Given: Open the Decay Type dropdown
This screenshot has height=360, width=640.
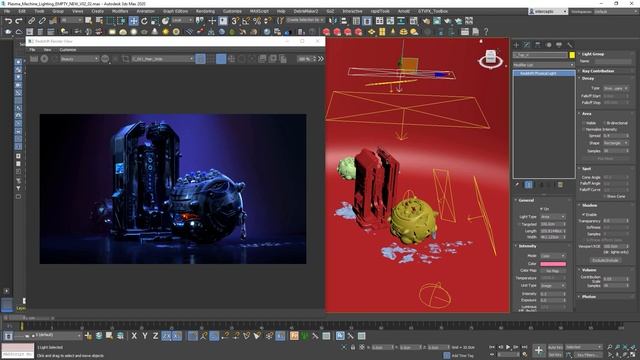Looking at the screenshot, I should [x=616, y=88].
